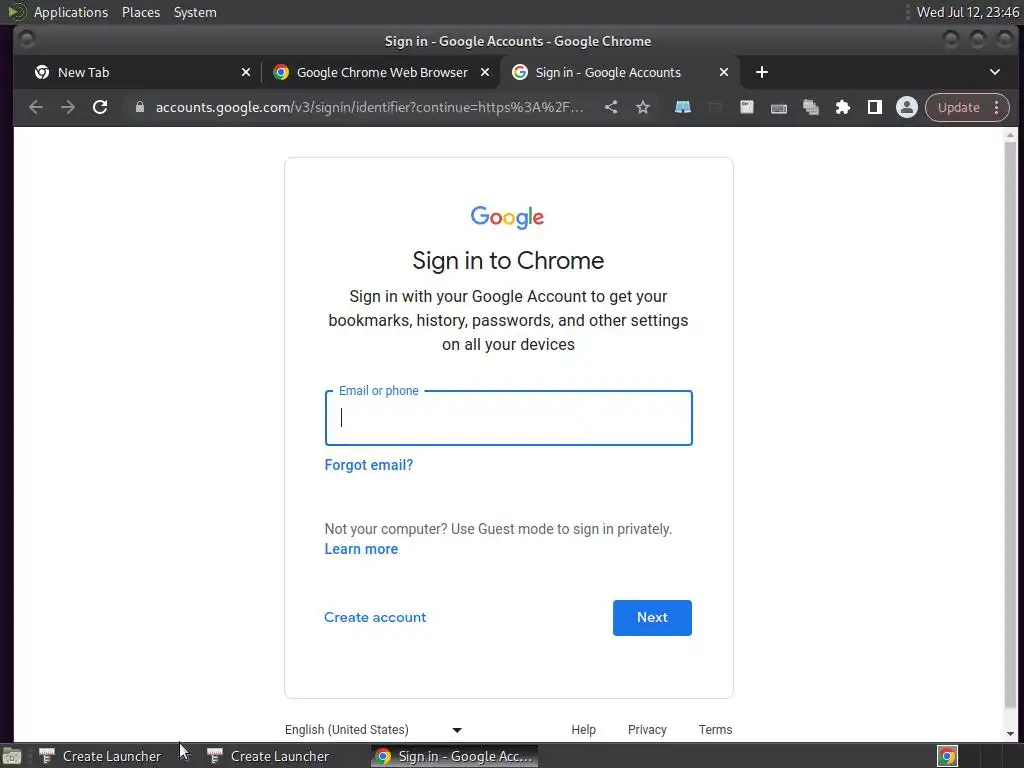This screenshot has height=768, width=1024.
Task: Open Chrome's three-dot menu
Action: [997, 107]
